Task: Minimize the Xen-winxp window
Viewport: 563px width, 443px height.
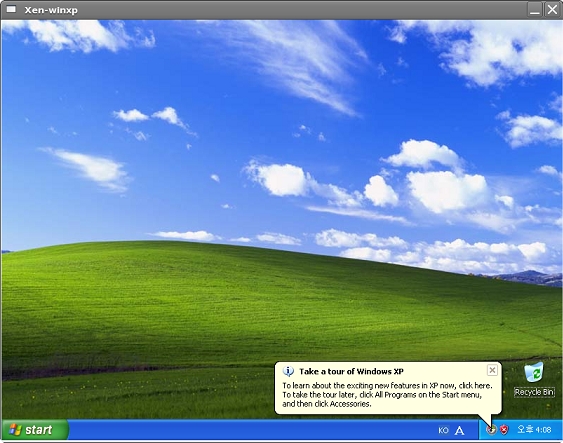Action: tap(535, 10)
